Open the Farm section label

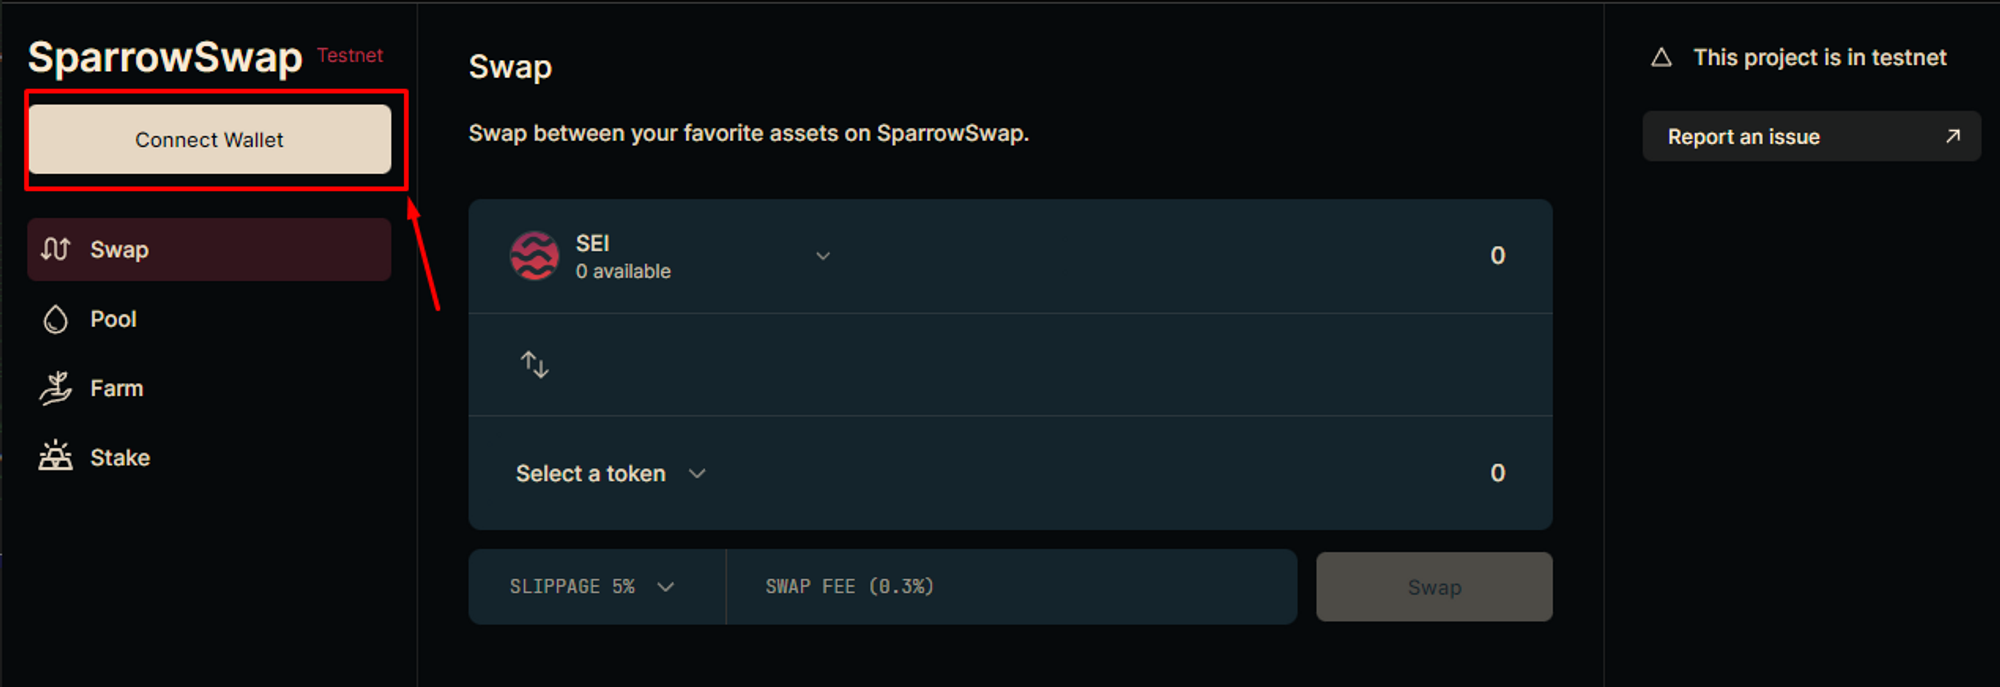(117, 388)
